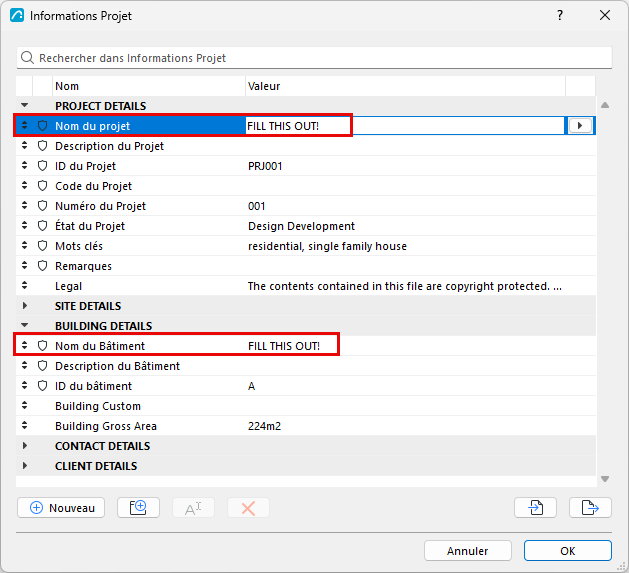Click the shield icon of État du Projet
Image resolution: width=629 pixels, height=573 pixels.
pos(43,226)
